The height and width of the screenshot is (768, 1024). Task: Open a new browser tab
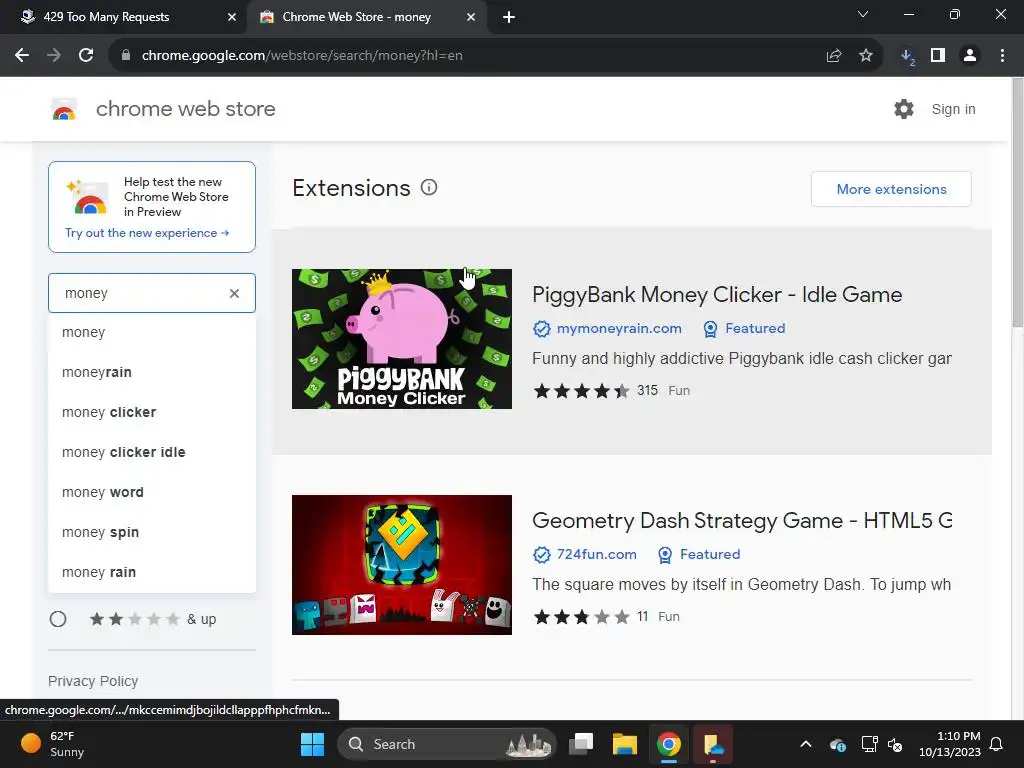click(509, 17)
